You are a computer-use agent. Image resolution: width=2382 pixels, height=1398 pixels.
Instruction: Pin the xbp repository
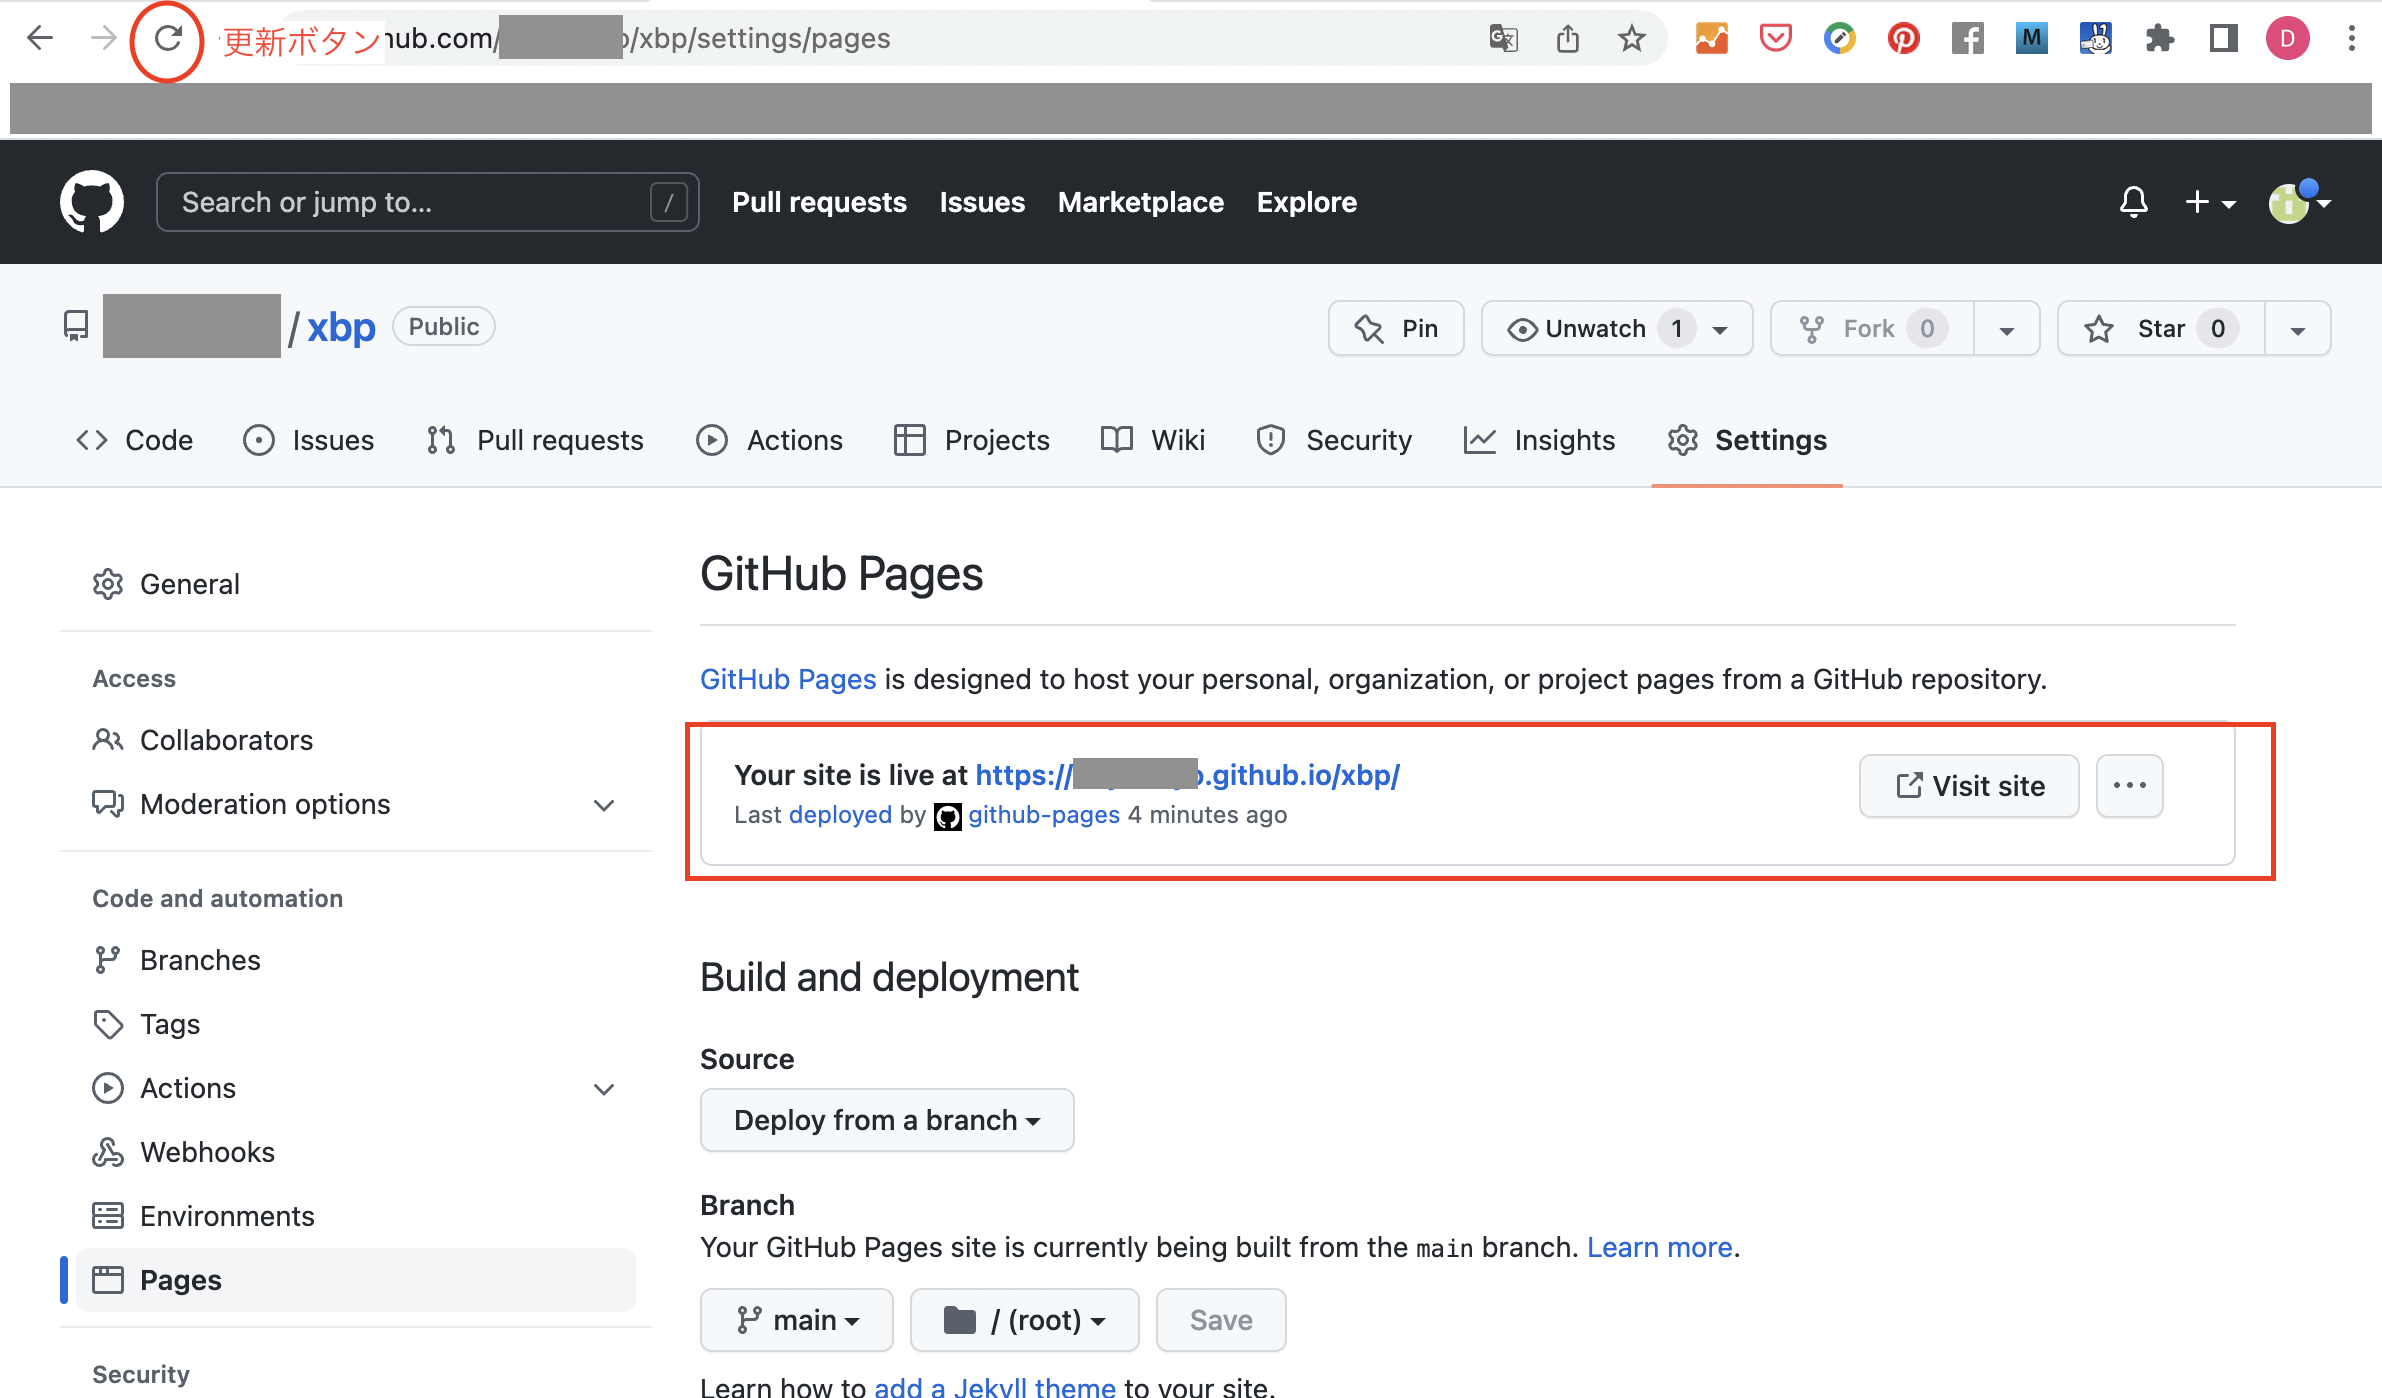(x=1396, y=328)
